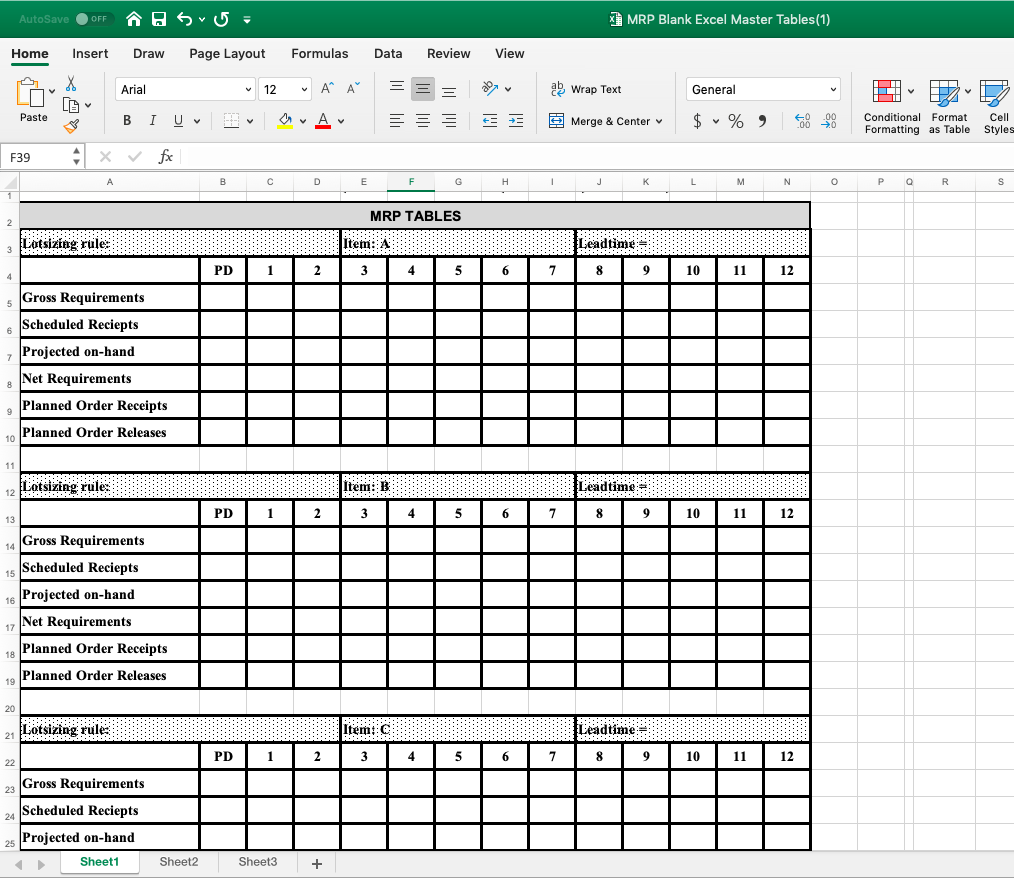This screenshot has height=878, width=1014.
Task: Open the Conditional Formatting tool
Action: (891, 105)
